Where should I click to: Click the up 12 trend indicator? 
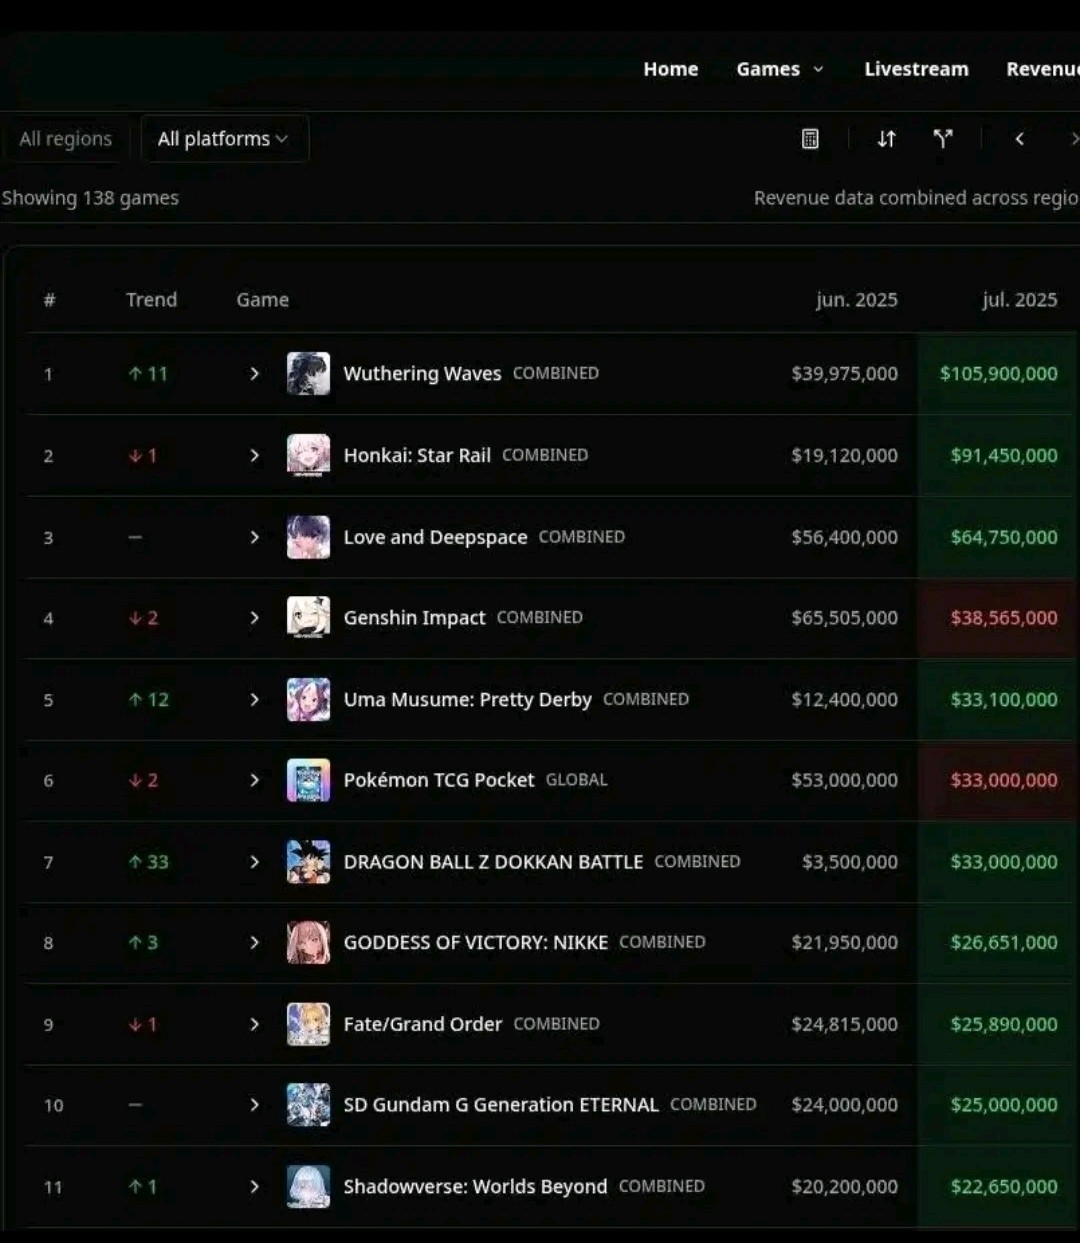pyautogui.click(x=148, y=699)
